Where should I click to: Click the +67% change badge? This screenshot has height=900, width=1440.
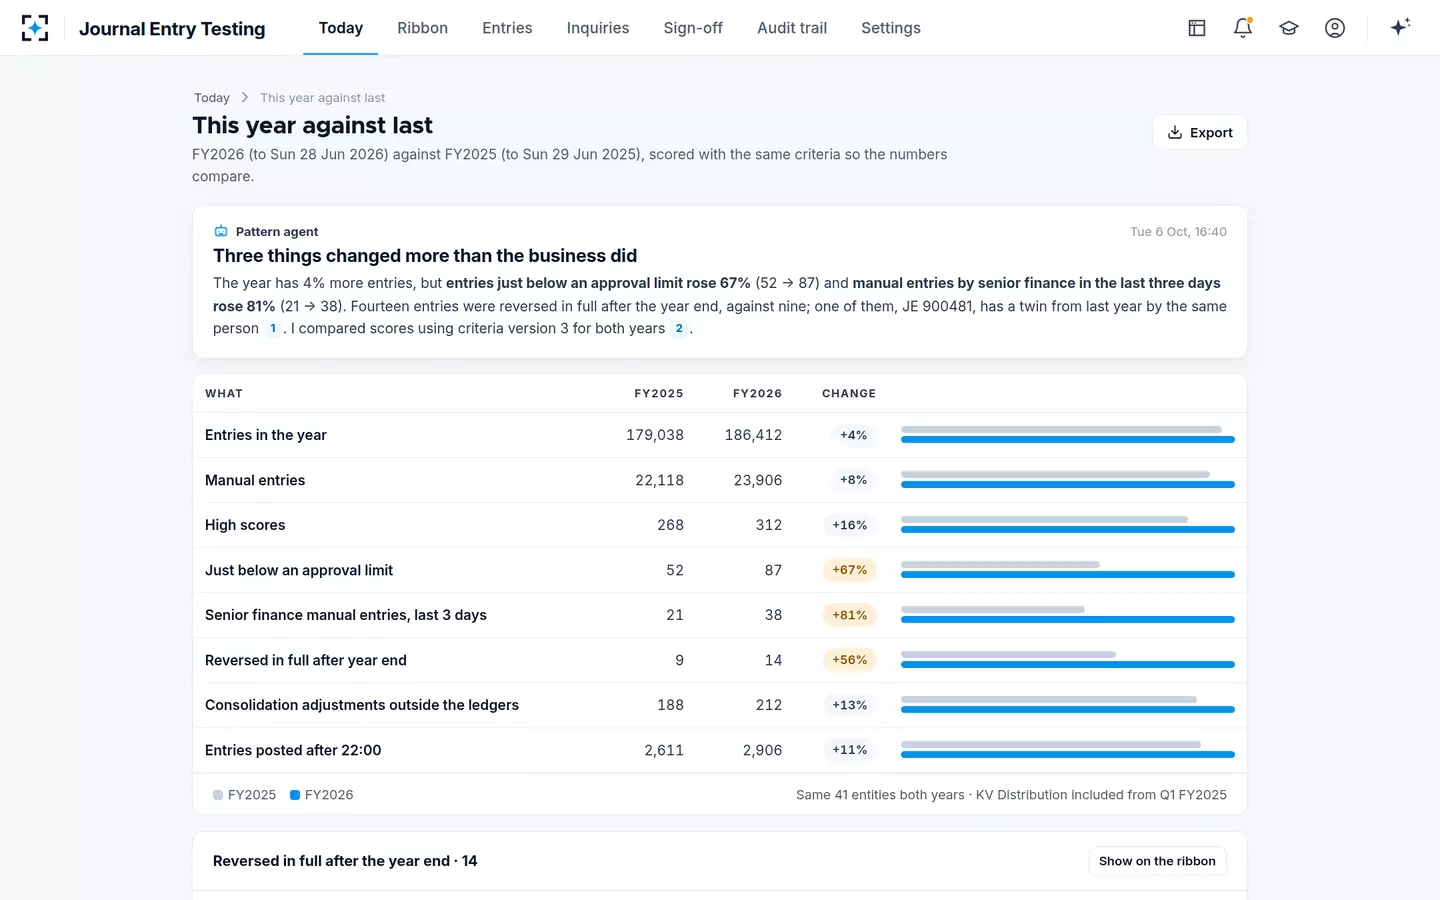click(850, 570)
